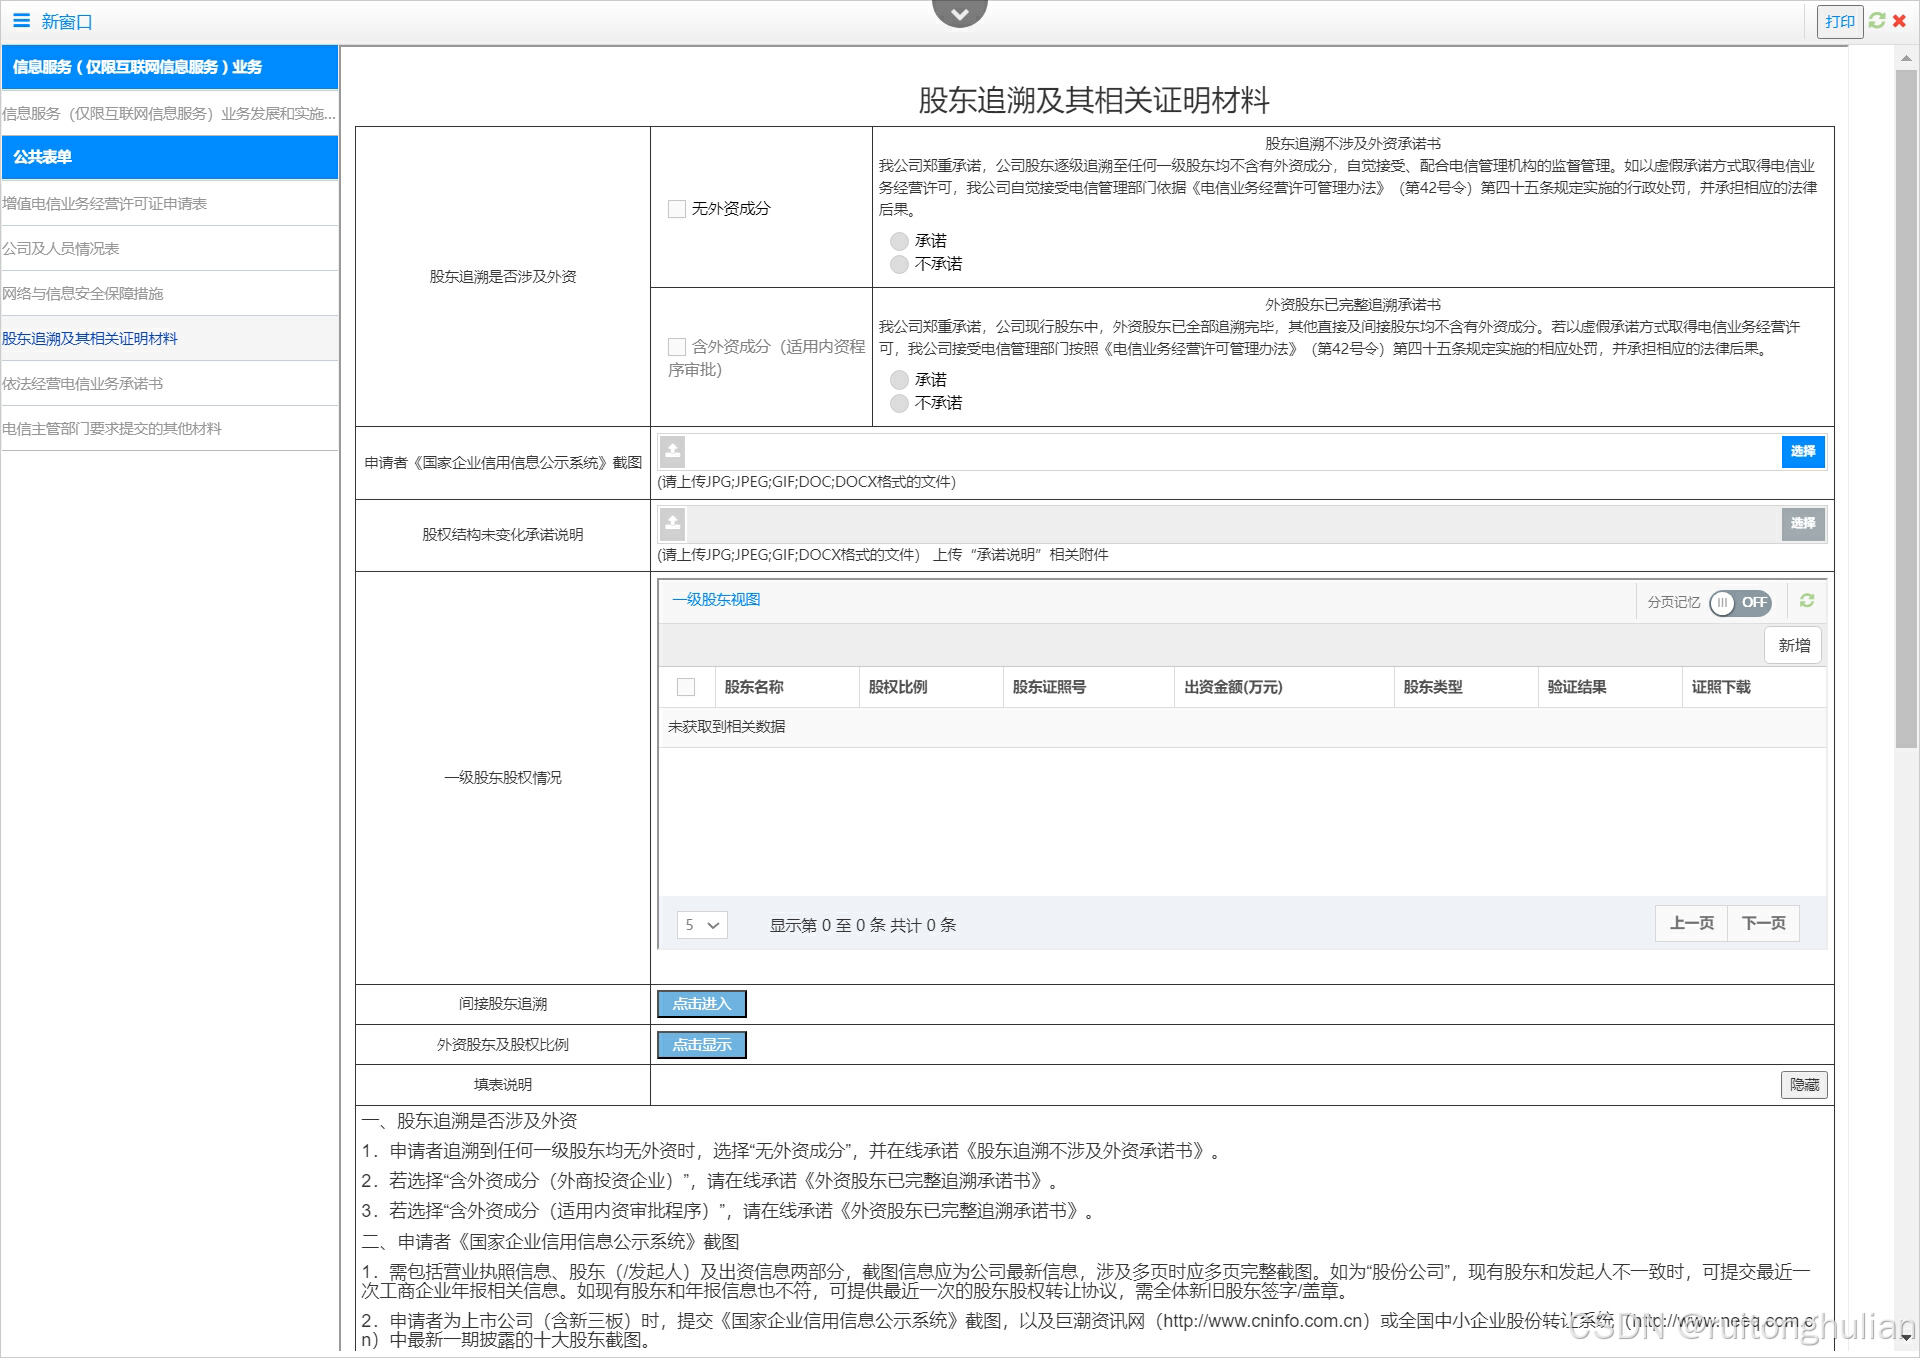Click 点击进入 for 间接股东追溯

[701, 1003]
